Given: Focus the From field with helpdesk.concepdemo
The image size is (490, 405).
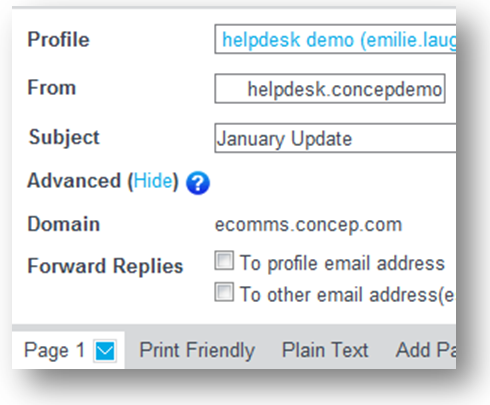Looking at the screenshot, I should point(330,89).
